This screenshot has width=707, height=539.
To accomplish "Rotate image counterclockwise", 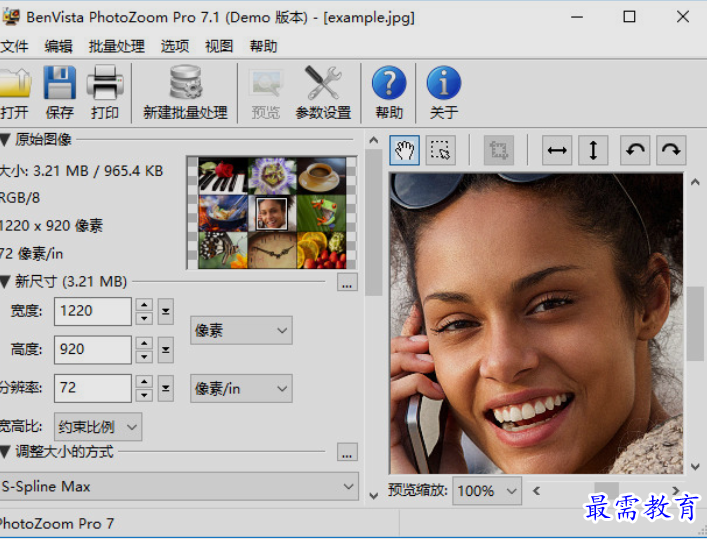I will (635, 150).
